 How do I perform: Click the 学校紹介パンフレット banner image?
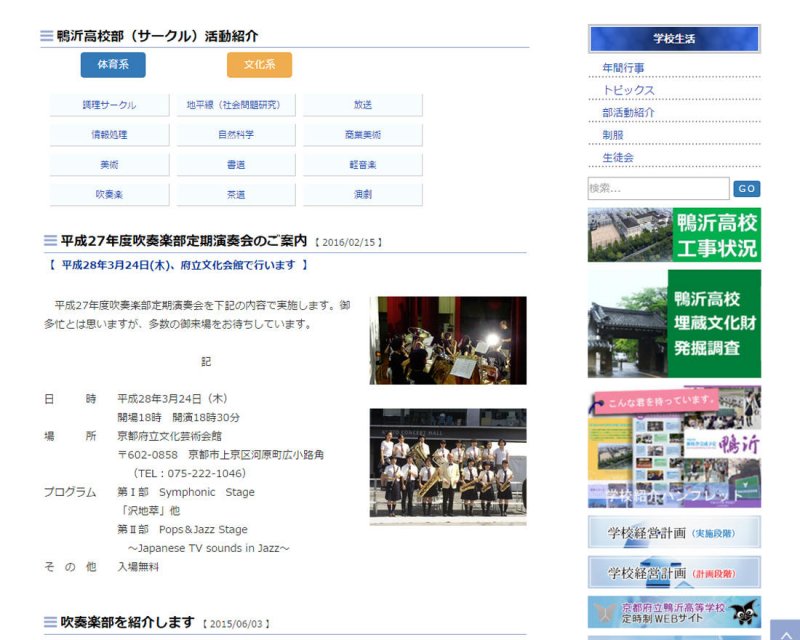tap(674, 447)
